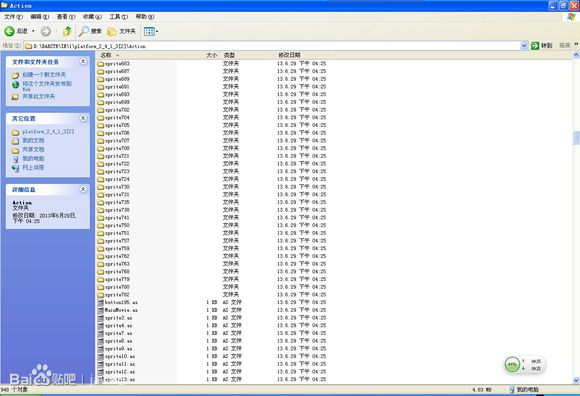Click the My Computer icon in the status bar
This screenshot has width=580, height=396.
point(512,389)
